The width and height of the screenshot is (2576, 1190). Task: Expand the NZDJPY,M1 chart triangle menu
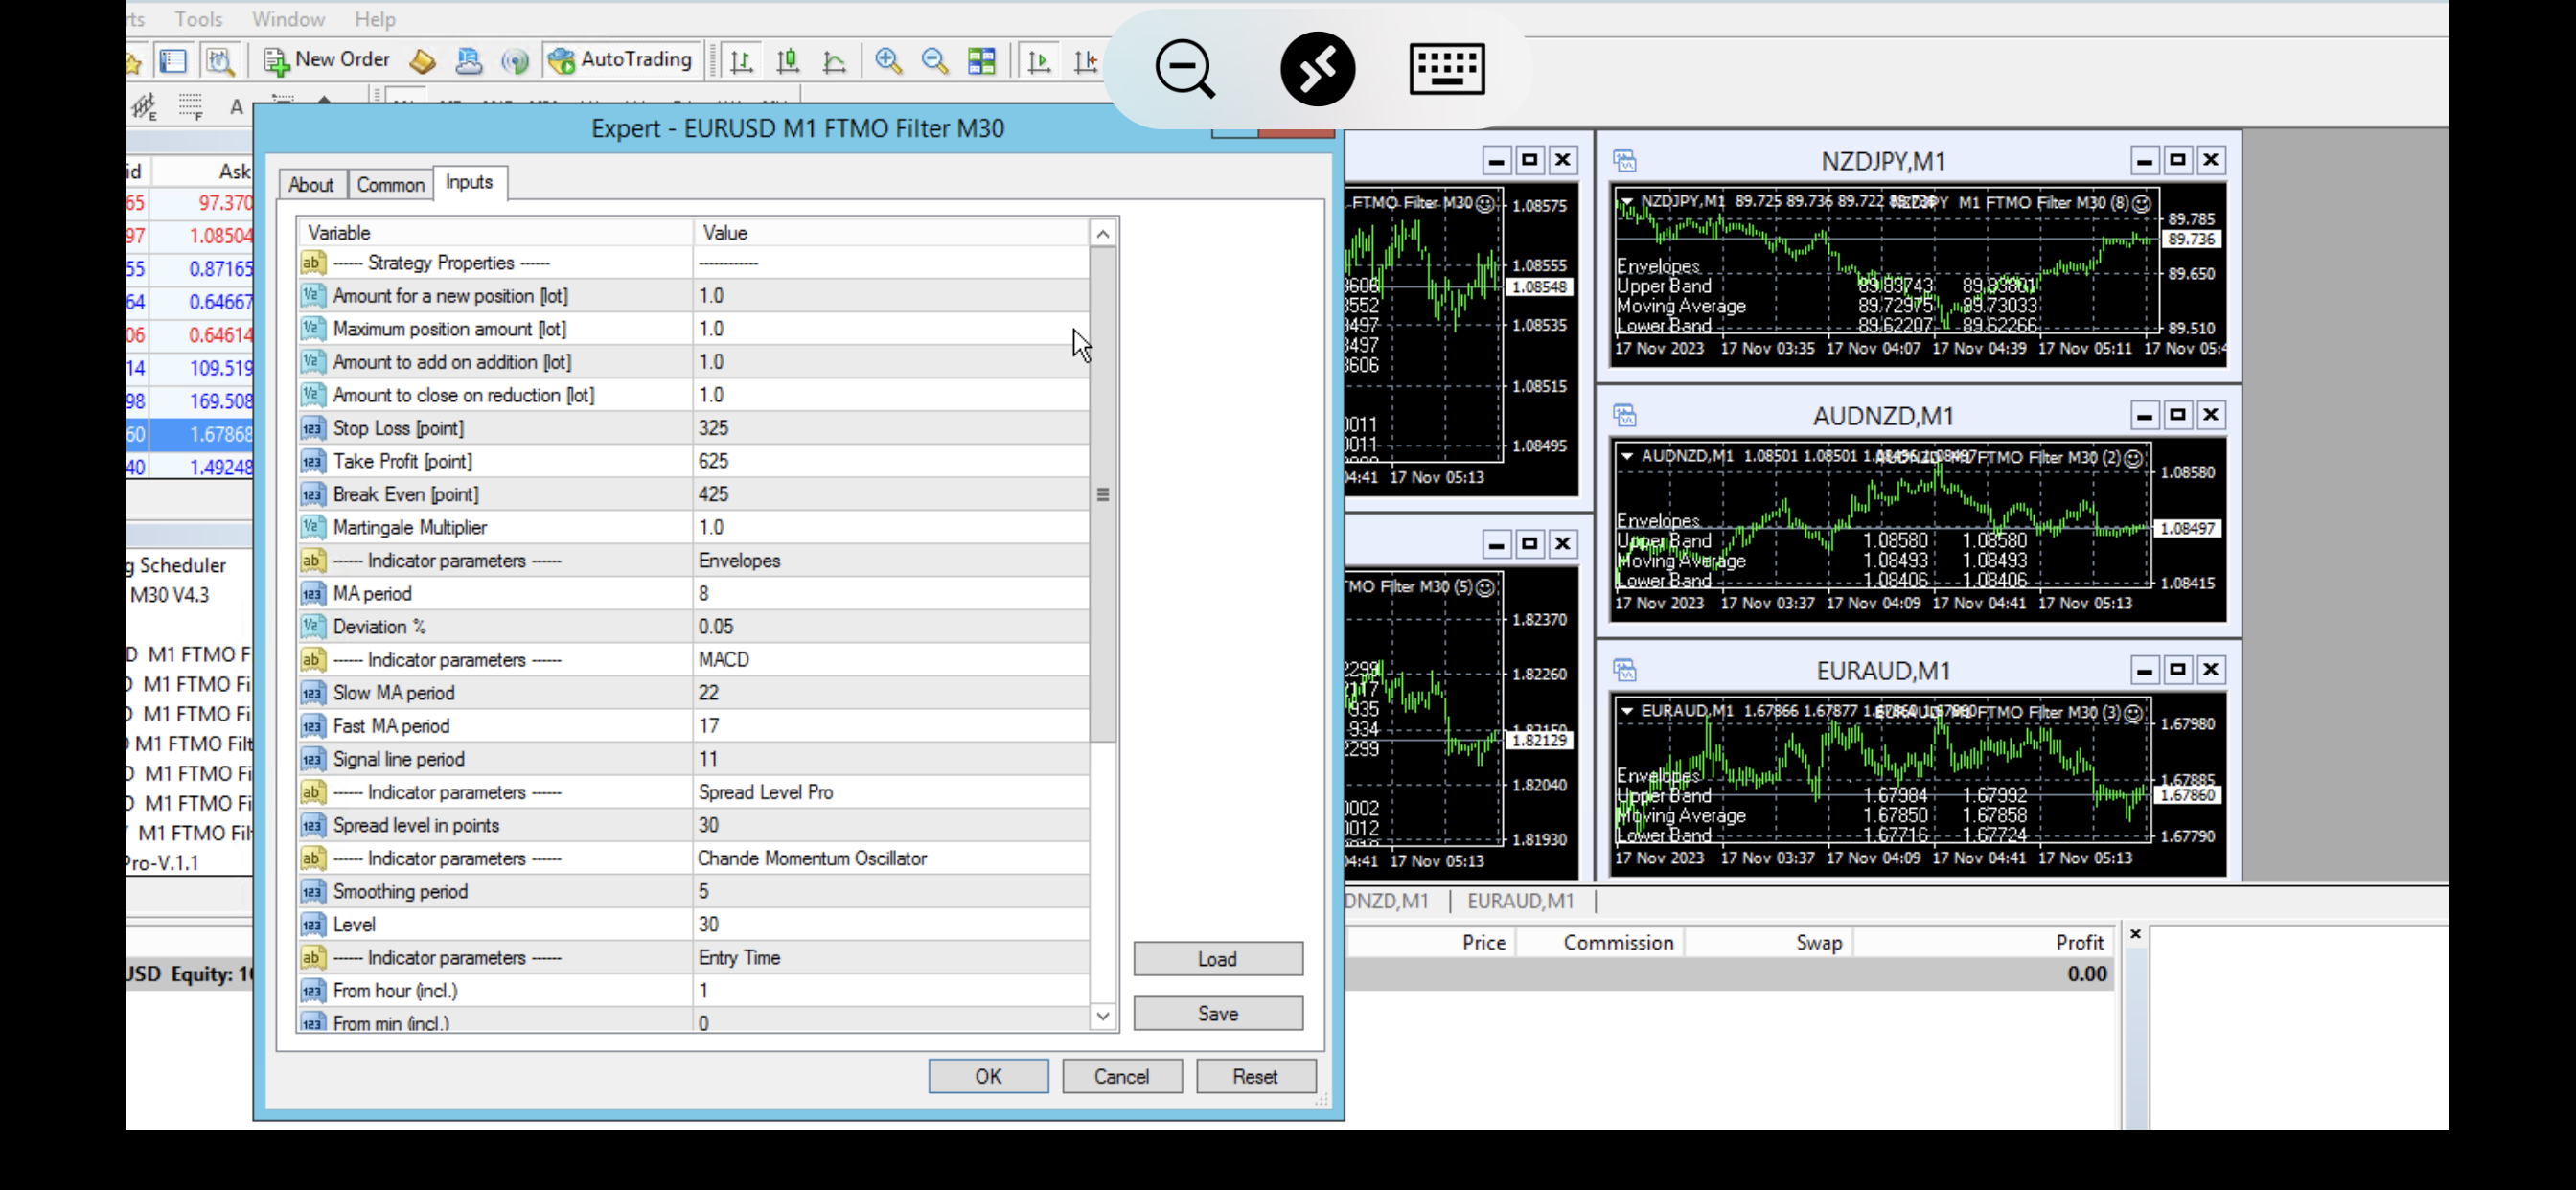(x=1627, y=201)
